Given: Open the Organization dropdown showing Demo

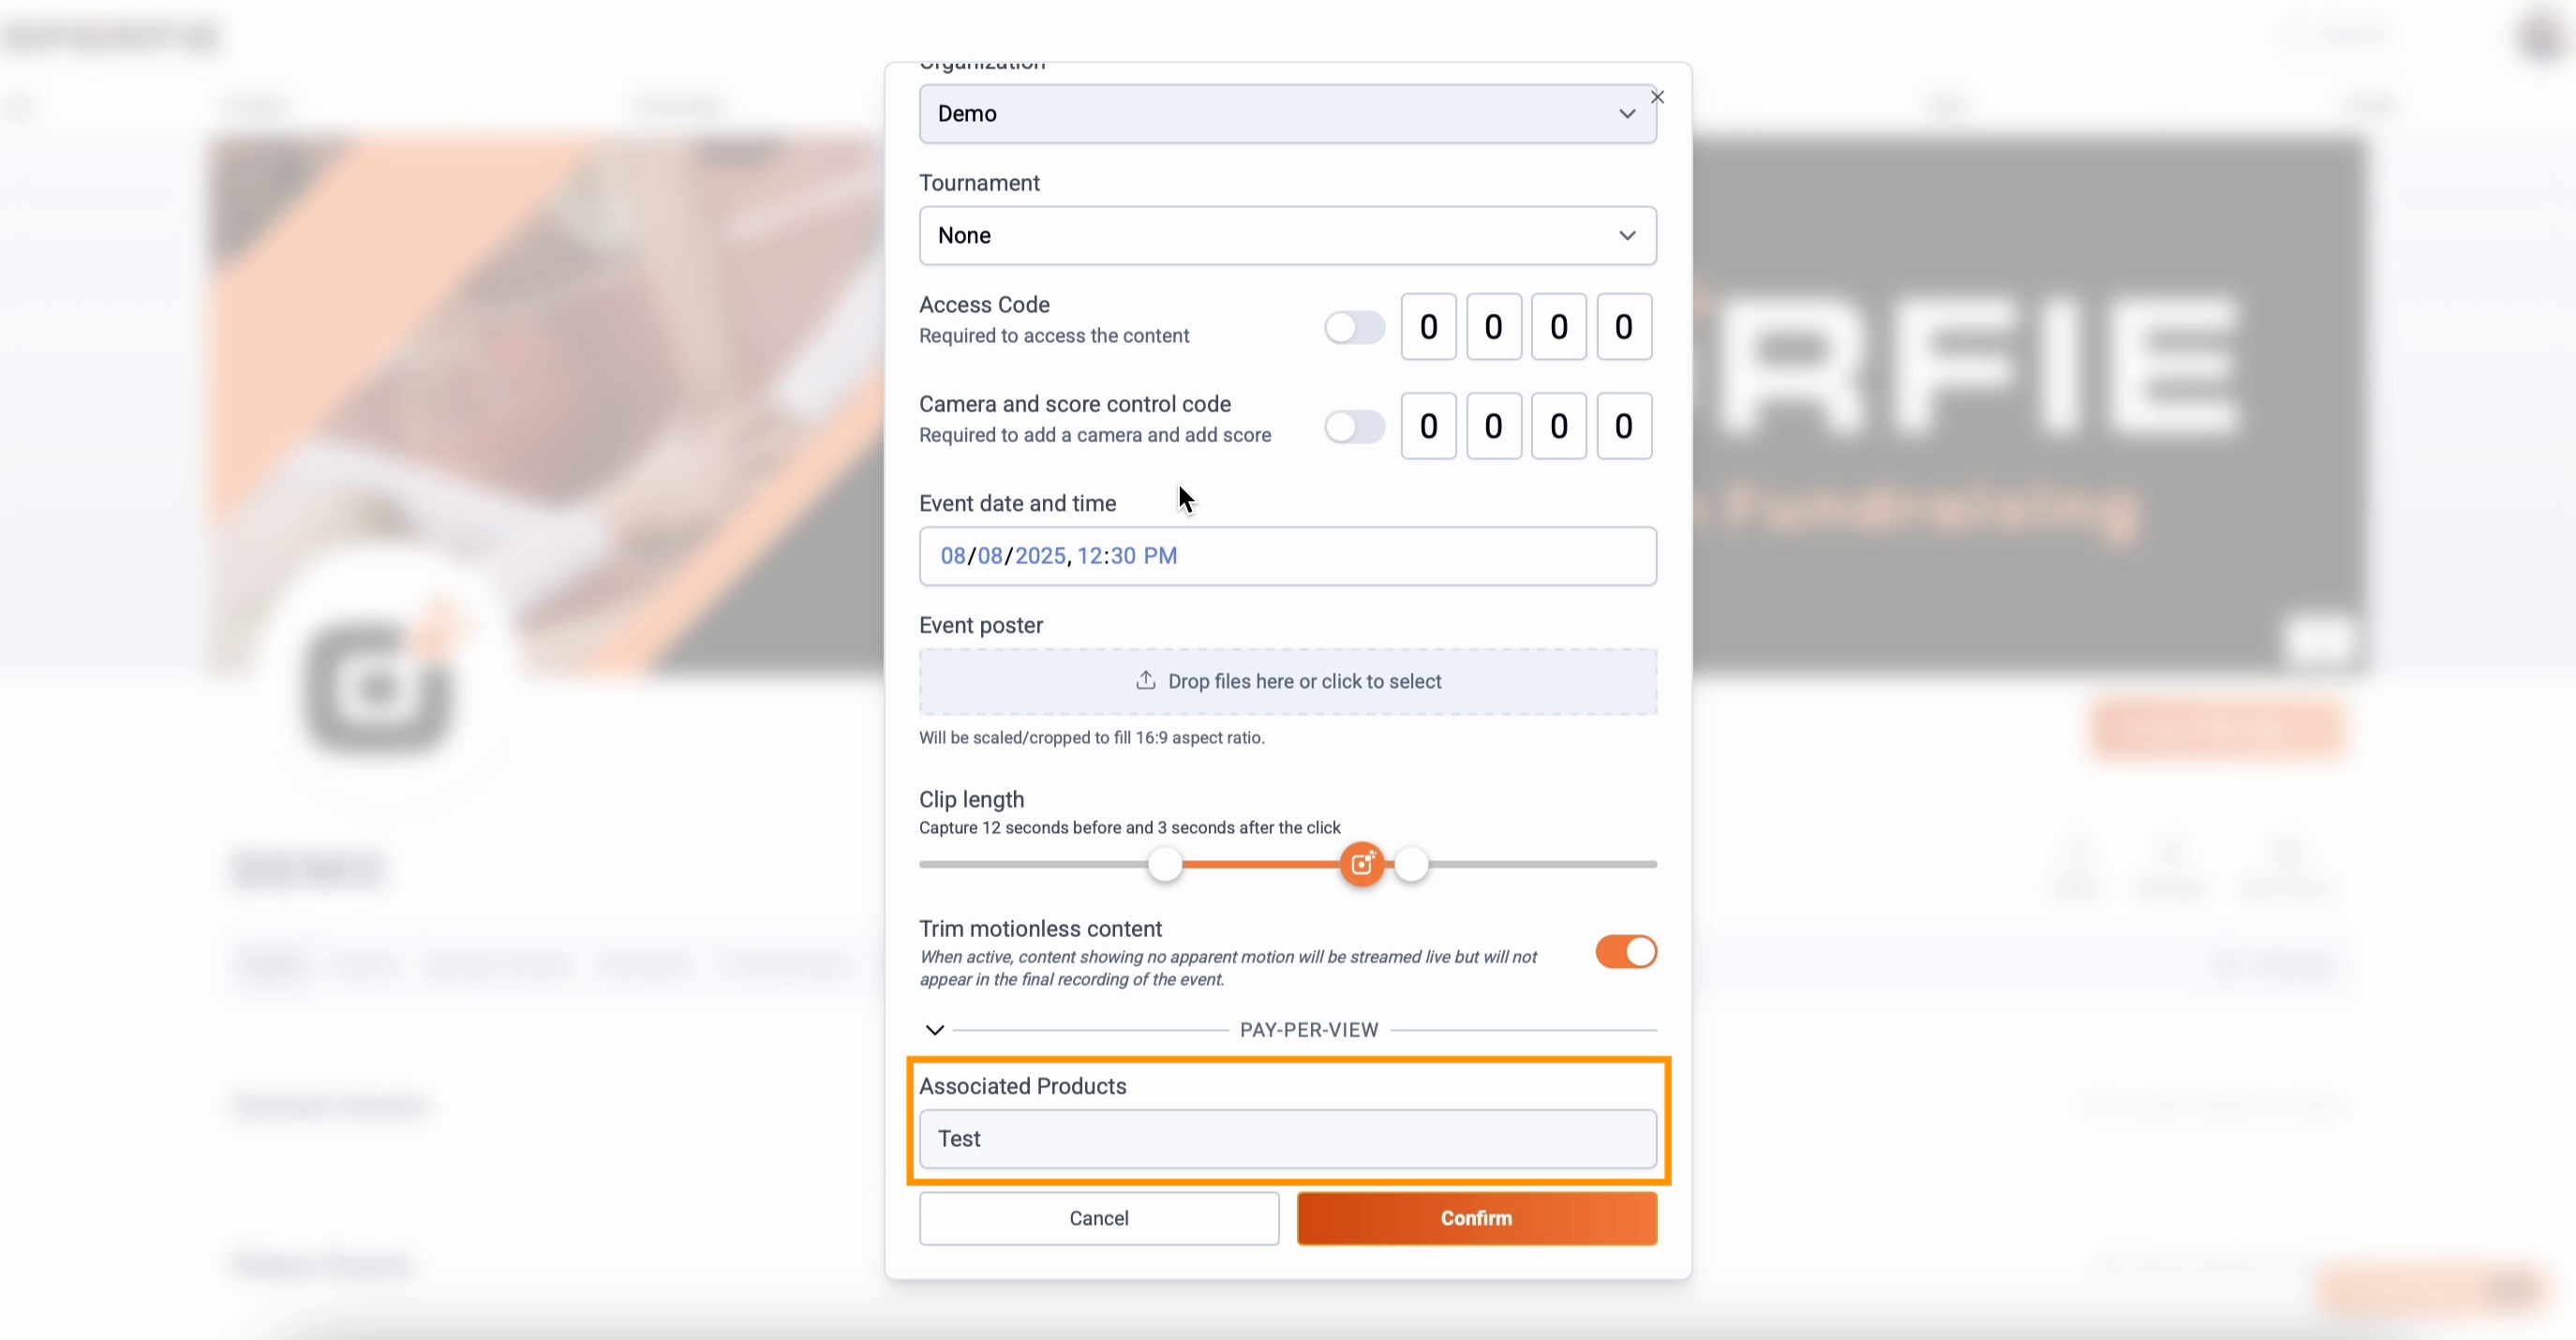Looking at the screenshot, I should [1287, 114].
